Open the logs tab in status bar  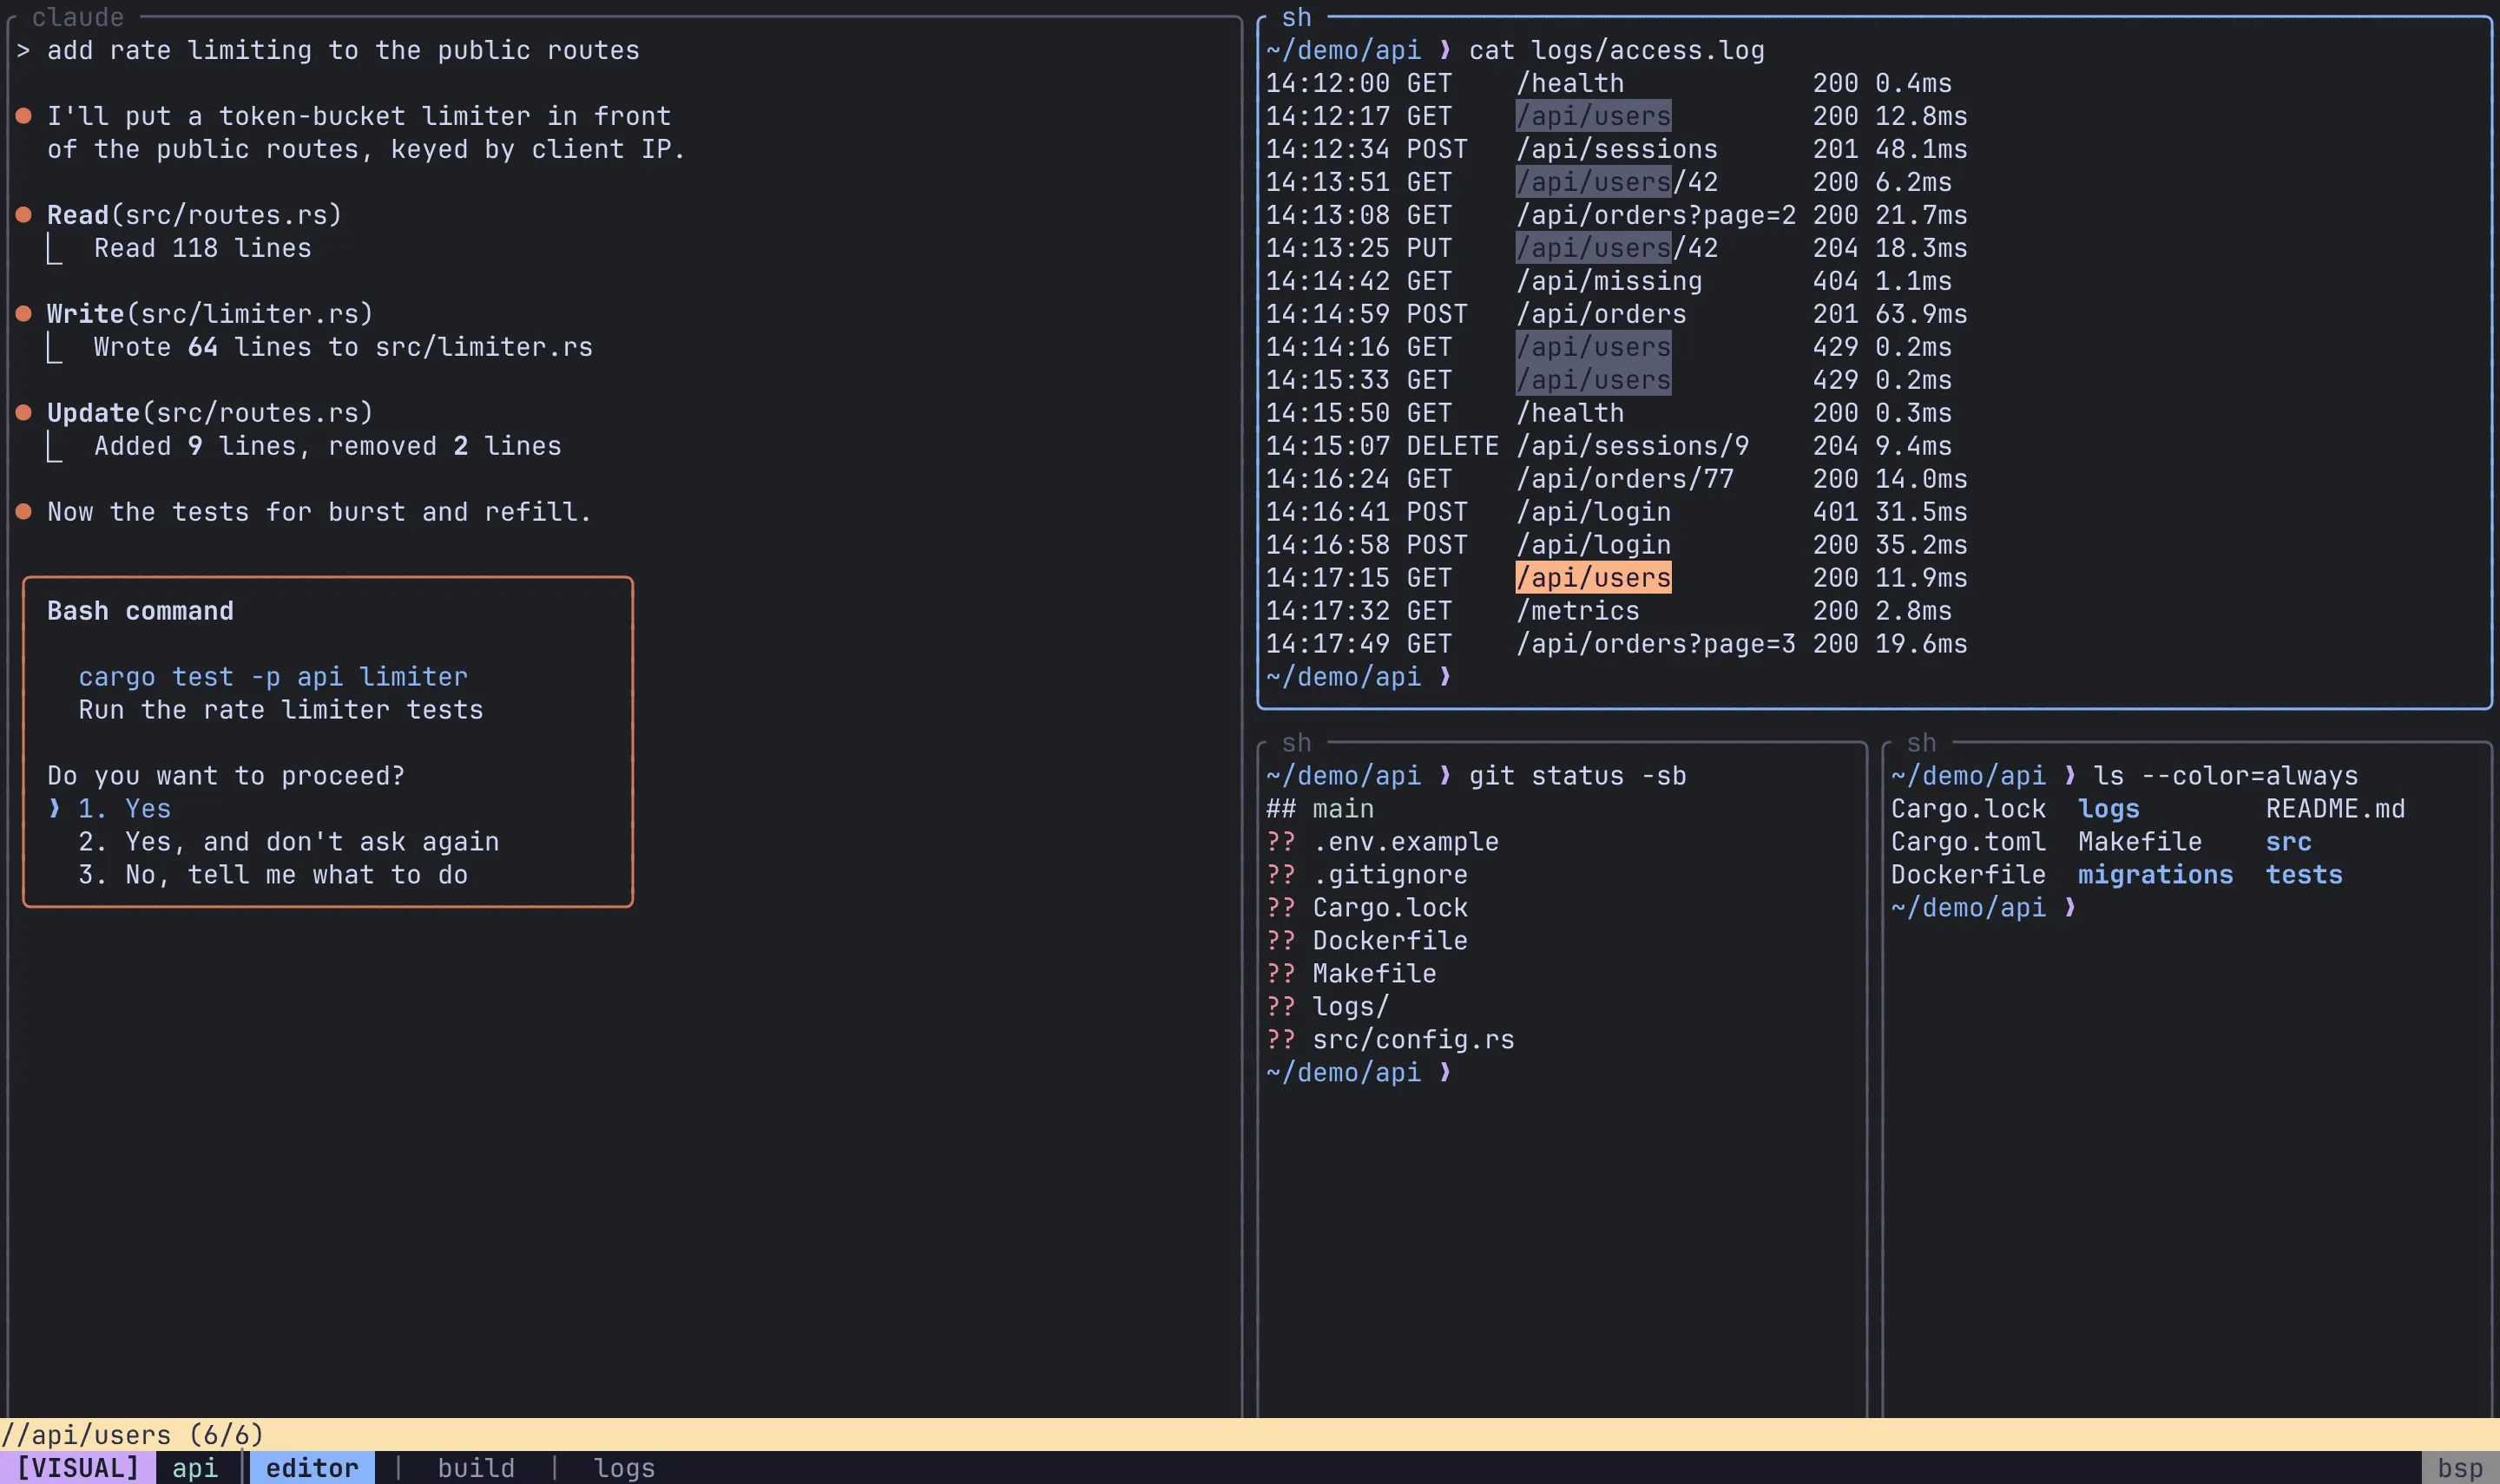click(x=624, y=1468)
